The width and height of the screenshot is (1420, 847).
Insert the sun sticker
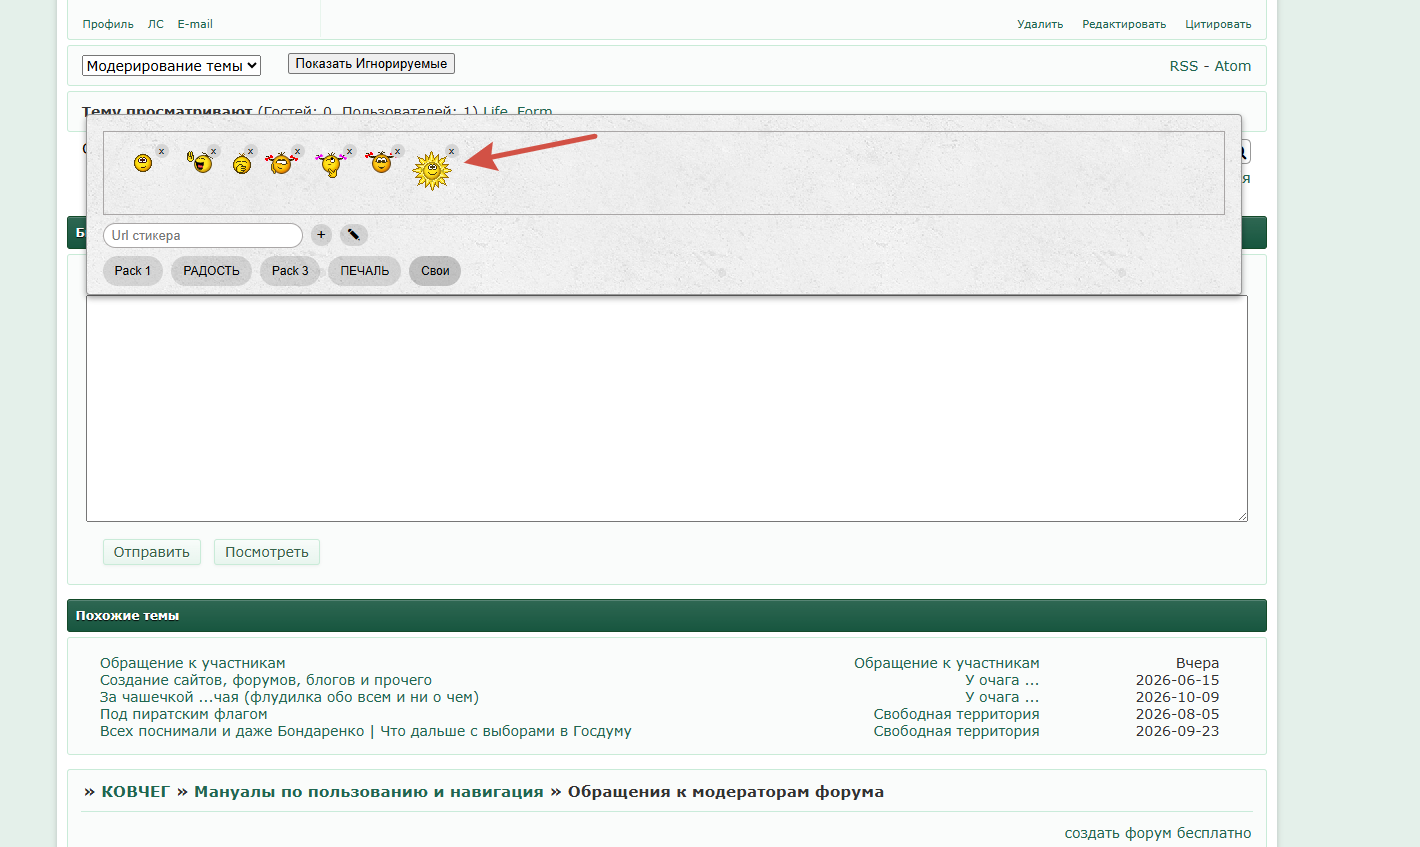click(432, 171)
